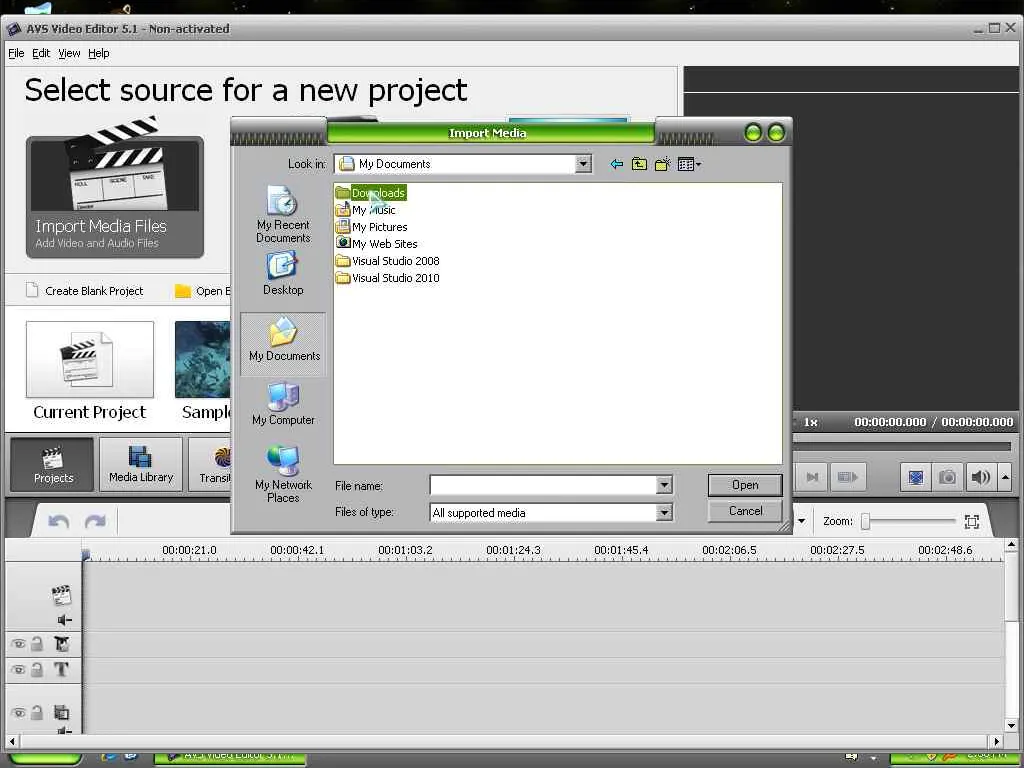Expand the volume arrow beside the speaker
Viewport: 1024px width, 768px height.
(x=1005, y=477)
